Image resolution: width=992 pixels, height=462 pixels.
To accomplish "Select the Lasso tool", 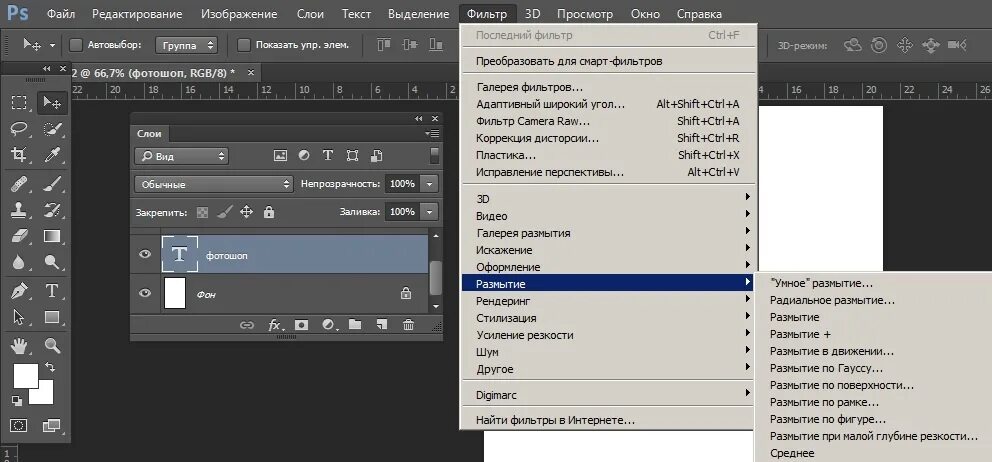I will (20, 129).
